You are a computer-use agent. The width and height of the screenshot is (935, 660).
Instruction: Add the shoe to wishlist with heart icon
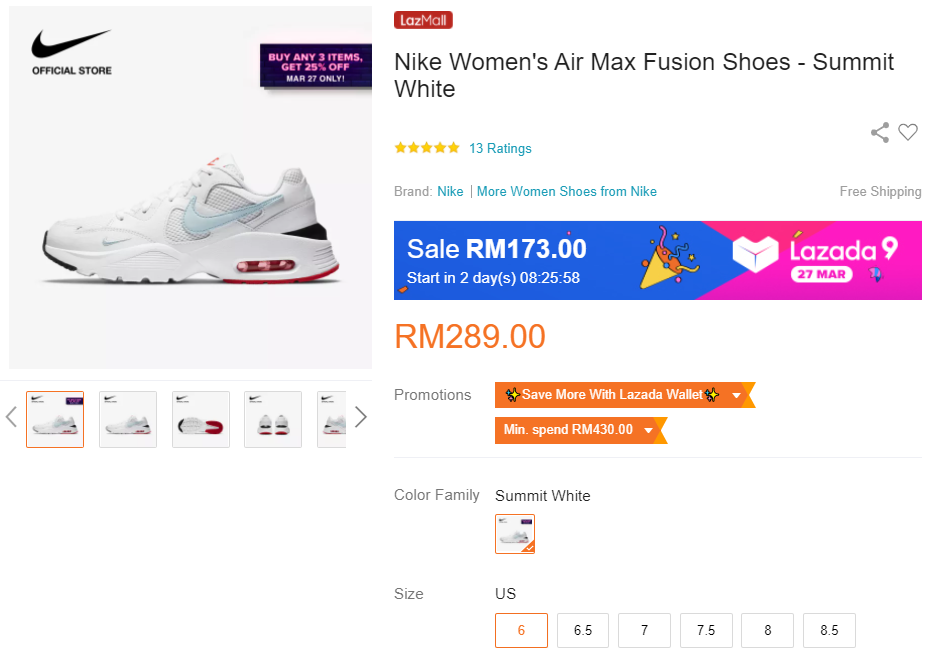[908, 132]
